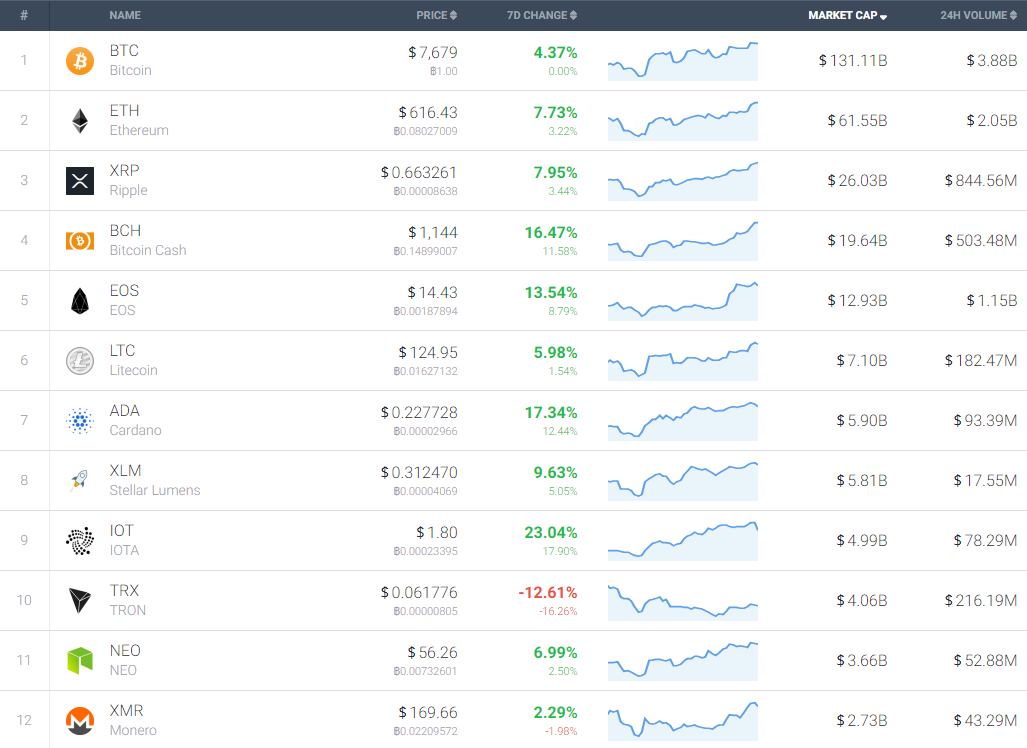Click the IOTA row sparkline chart
The image size is (1027, 748).
682,541
